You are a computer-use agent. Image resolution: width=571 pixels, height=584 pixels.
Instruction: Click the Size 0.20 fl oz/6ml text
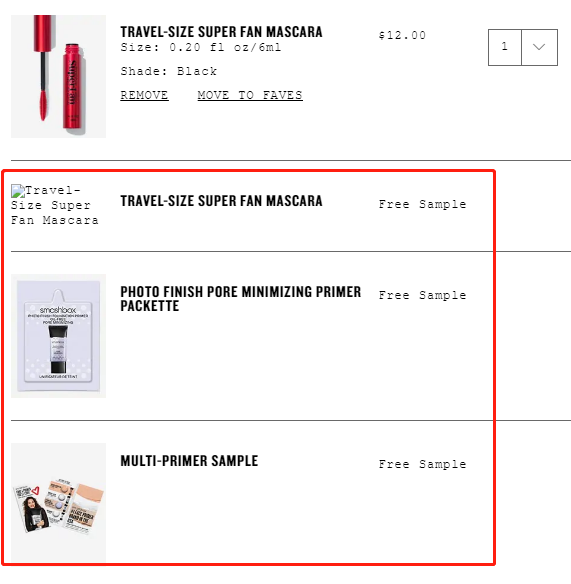tap(201, 48)
